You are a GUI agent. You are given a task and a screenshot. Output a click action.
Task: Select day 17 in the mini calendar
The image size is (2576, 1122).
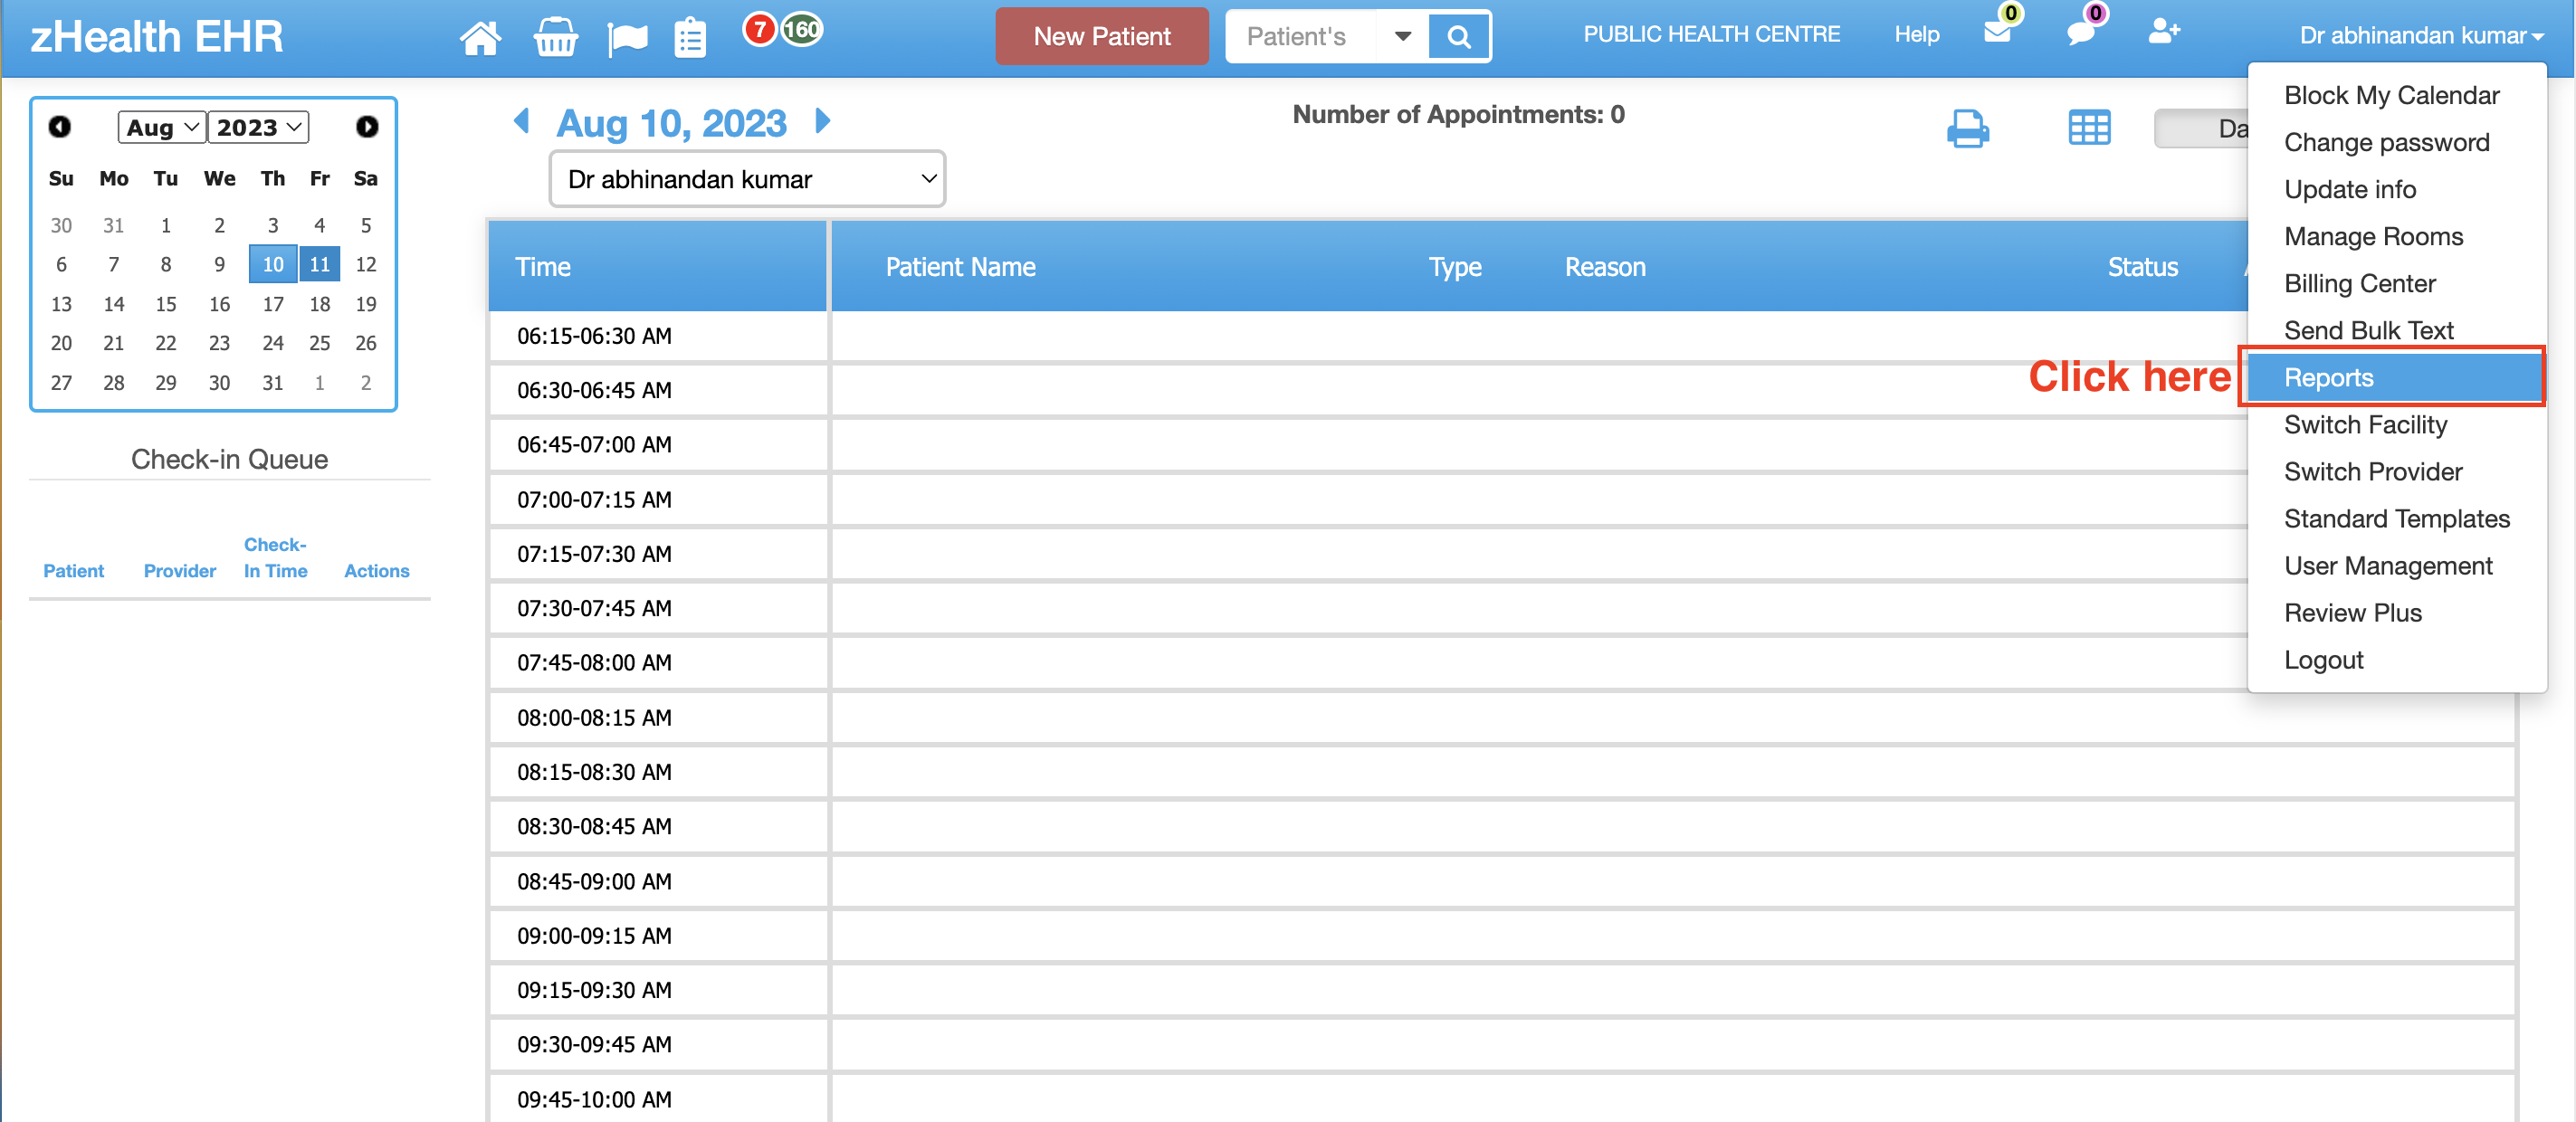tap(272, 304)
